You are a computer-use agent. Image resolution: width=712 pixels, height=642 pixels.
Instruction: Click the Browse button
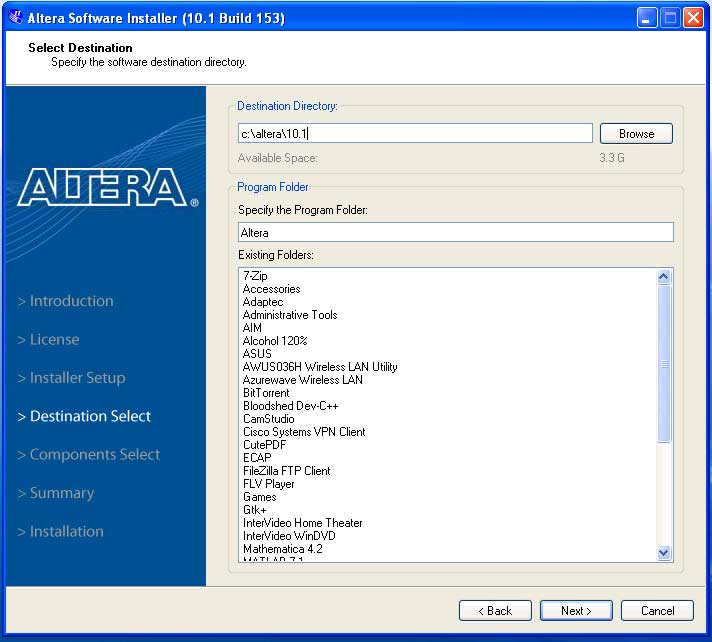636,134
